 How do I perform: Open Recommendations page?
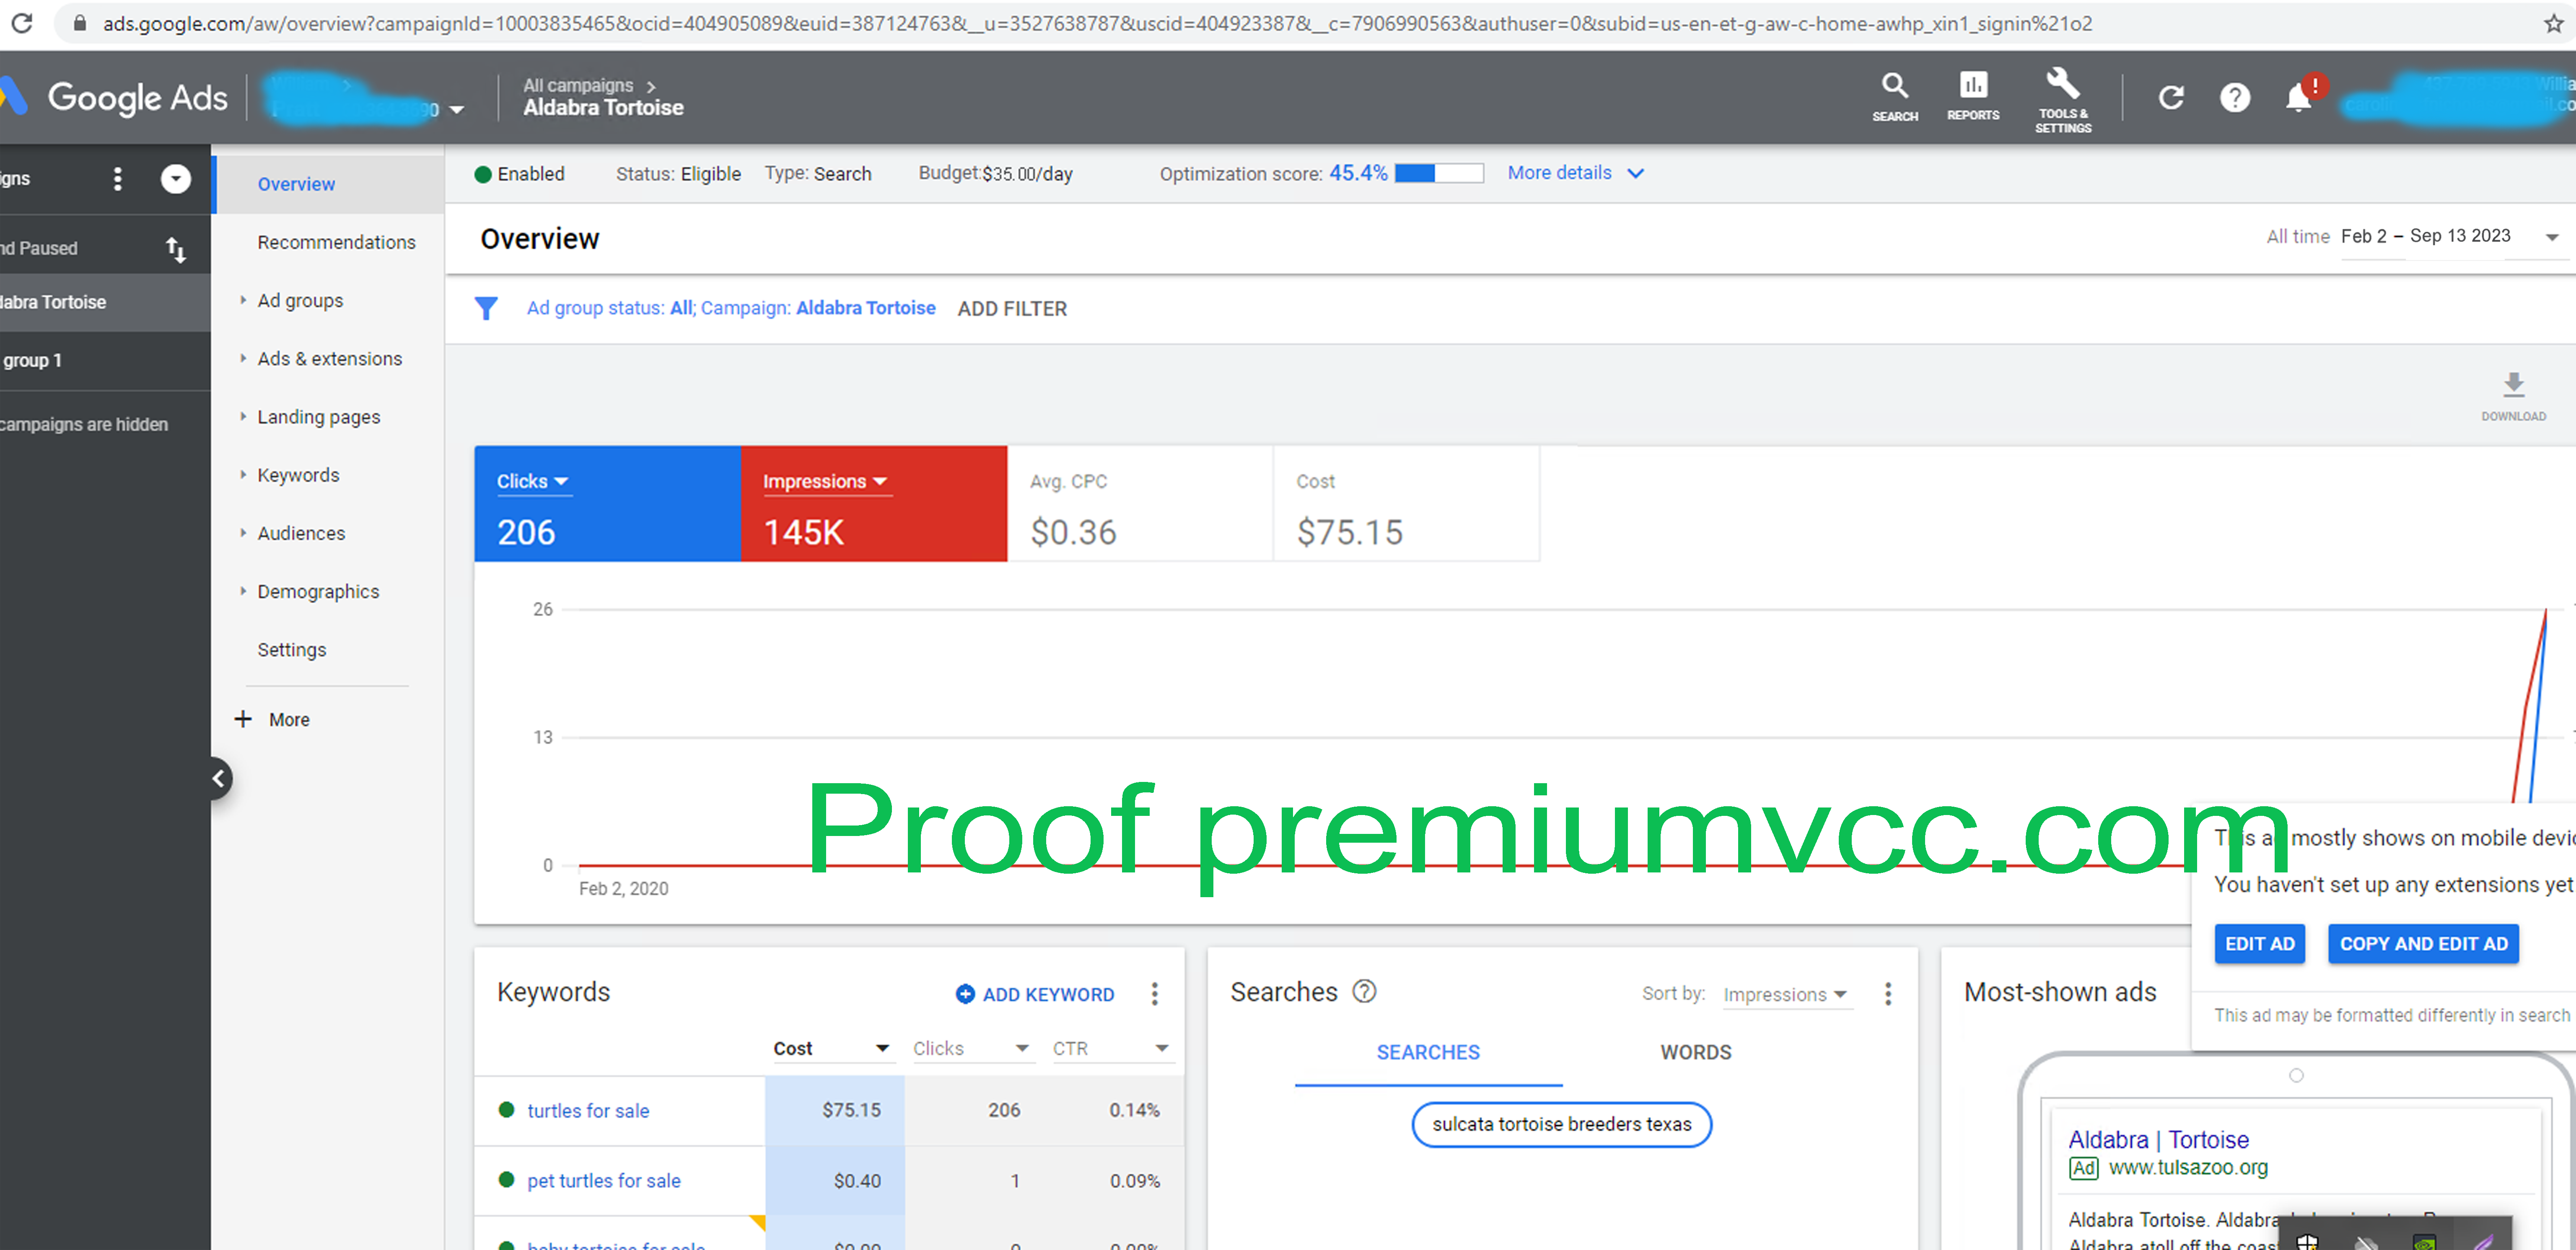coord(336,243)
